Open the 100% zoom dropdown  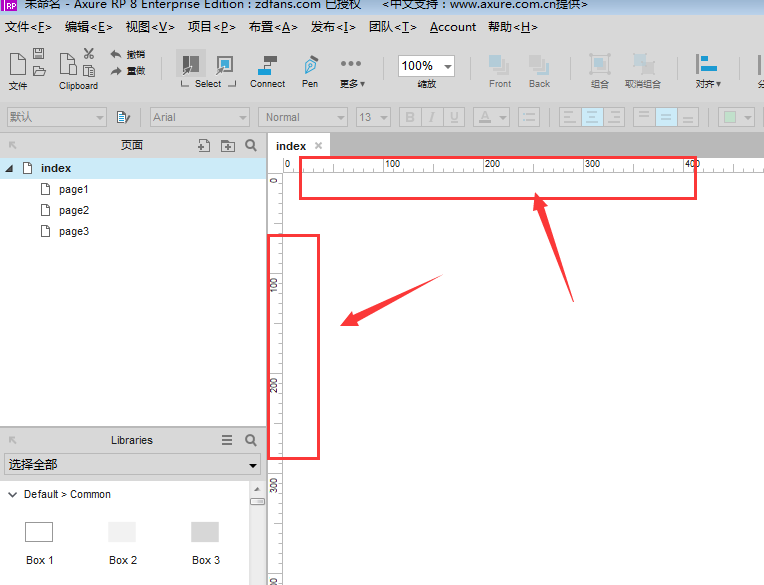coord(446,67)
